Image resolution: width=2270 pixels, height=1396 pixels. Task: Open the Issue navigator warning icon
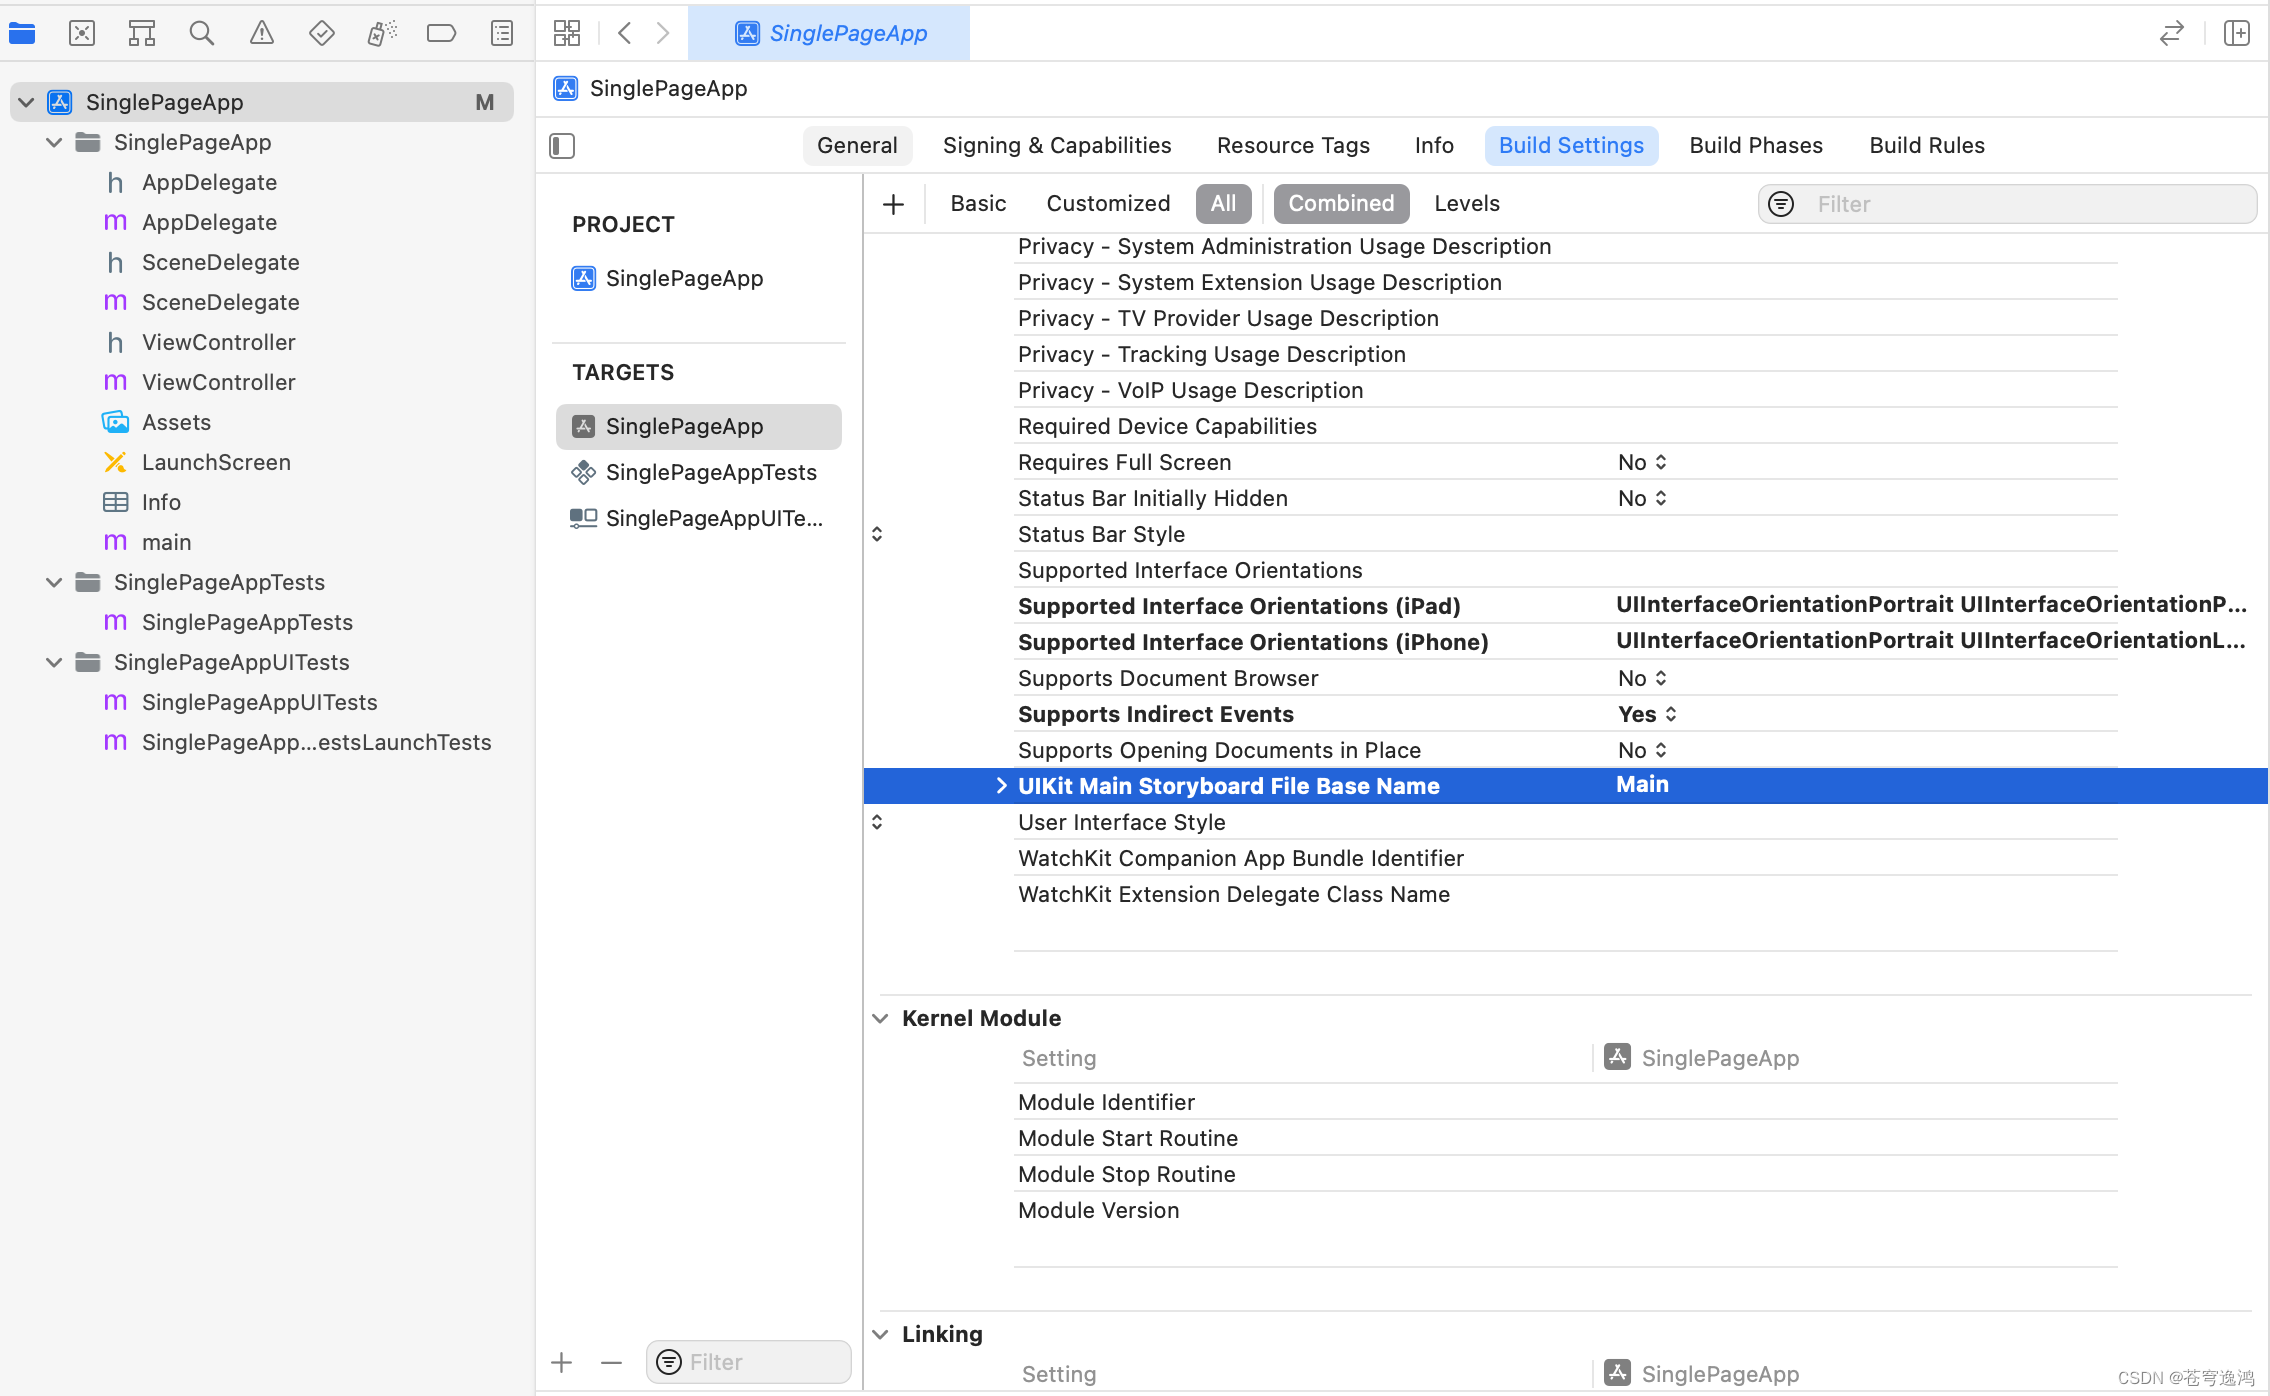tap(261, 33)
